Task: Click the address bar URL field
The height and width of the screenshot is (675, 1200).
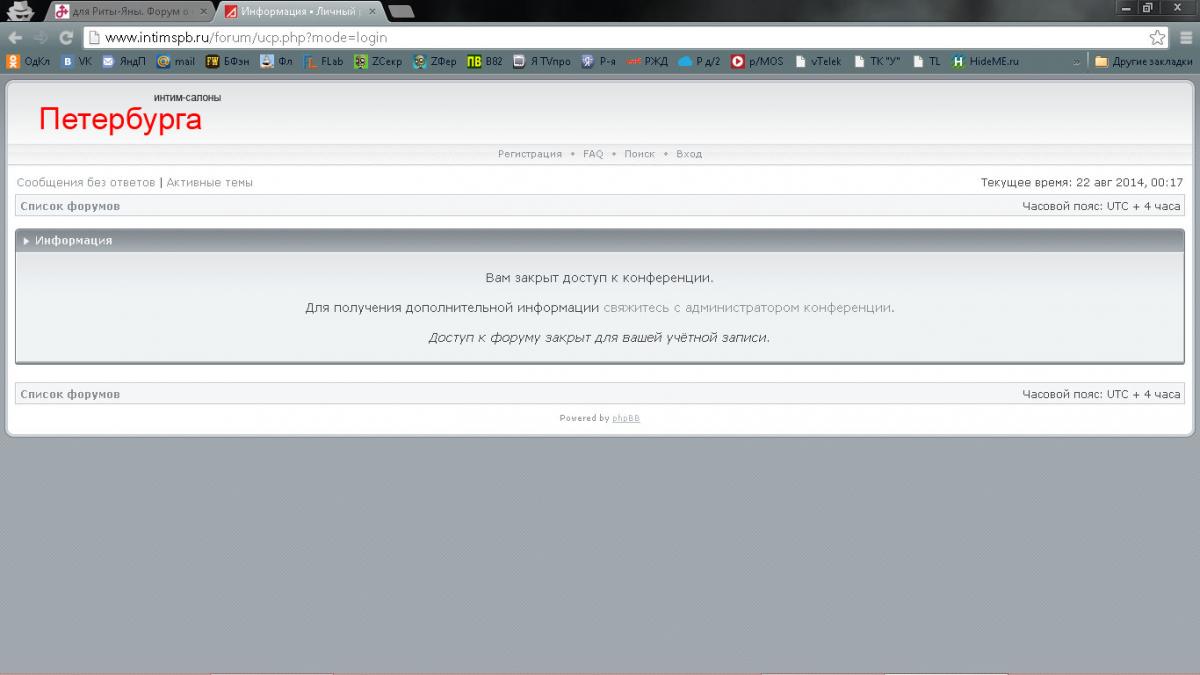Action: (600, 38)
